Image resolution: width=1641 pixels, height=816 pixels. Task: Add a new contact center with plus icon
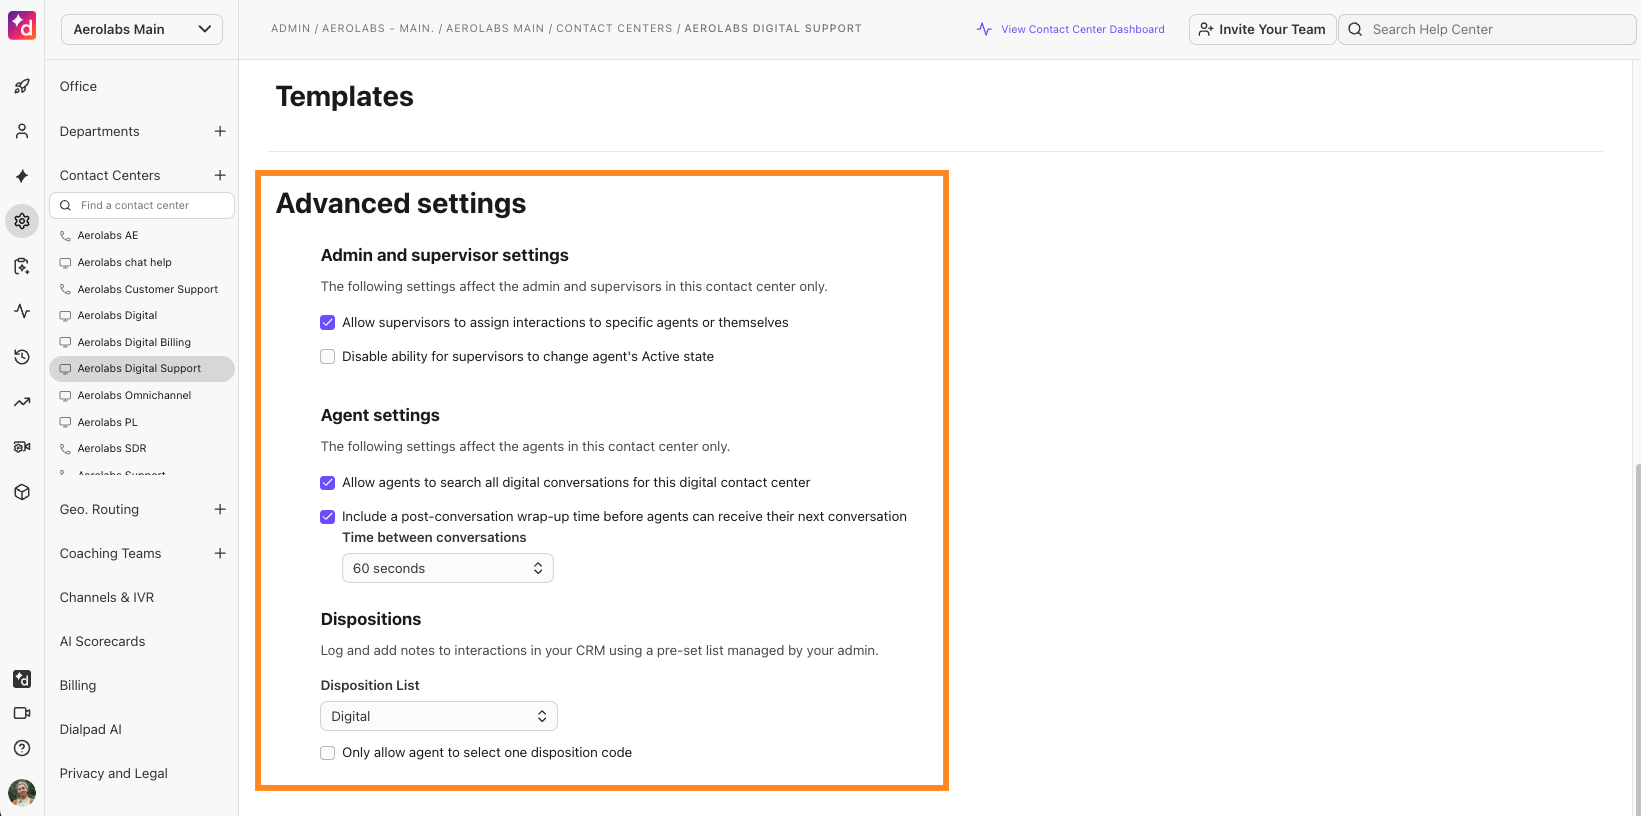[x=220, y=175]
